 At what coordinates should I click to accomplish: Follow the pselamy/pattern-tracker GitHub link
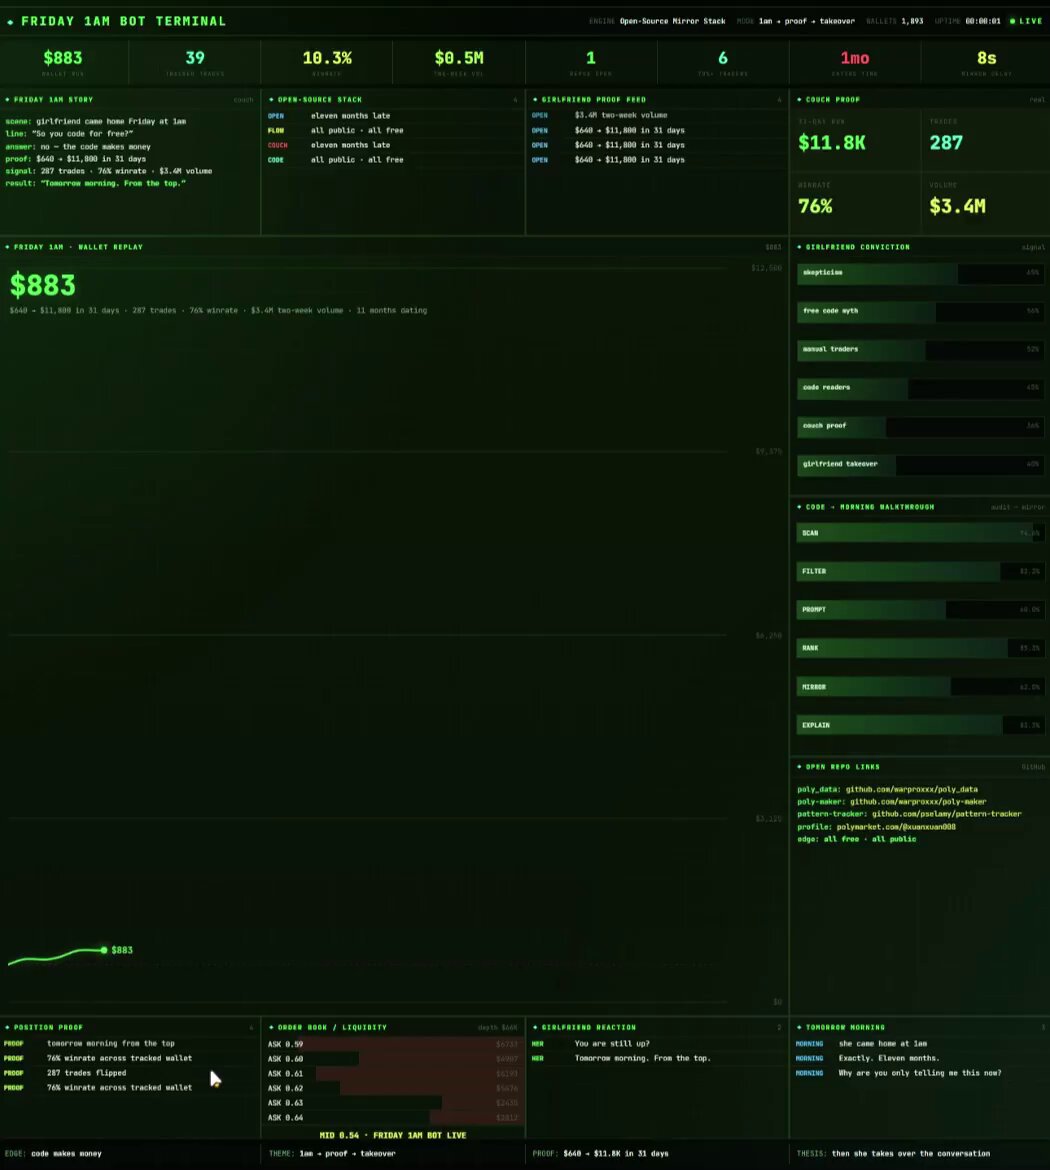[946, 814]
